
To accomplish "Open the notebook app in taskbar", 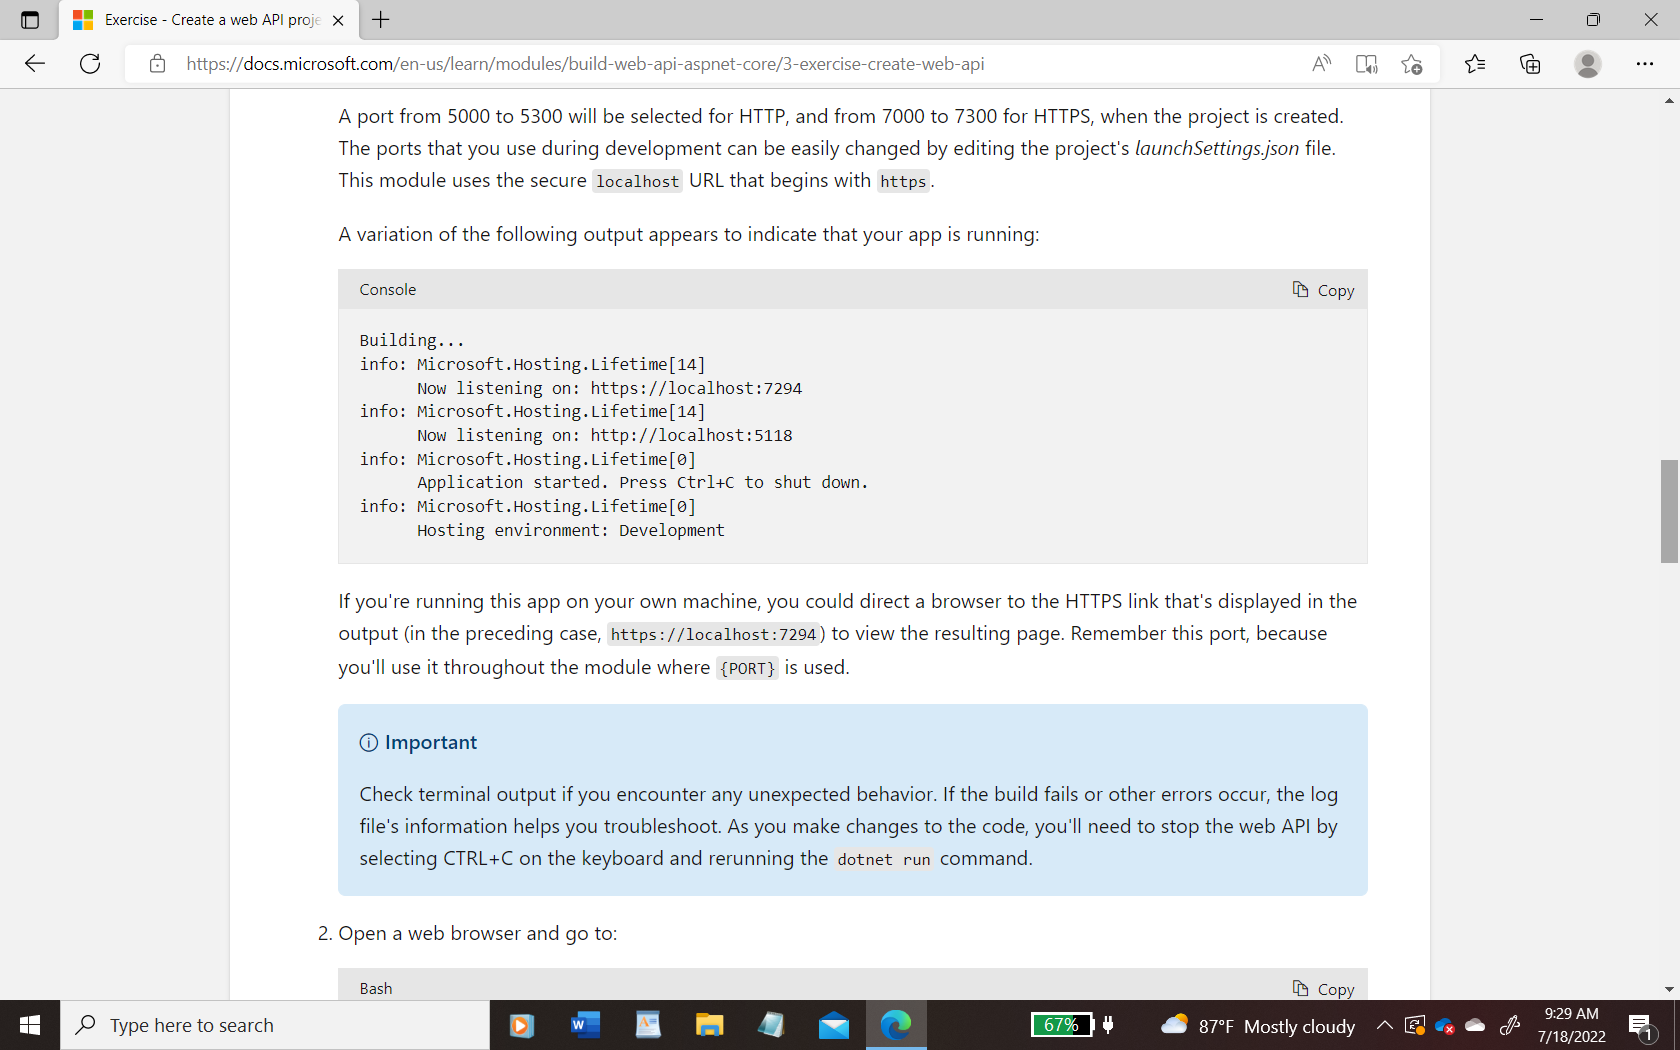I will click(x=771, y=1025).
